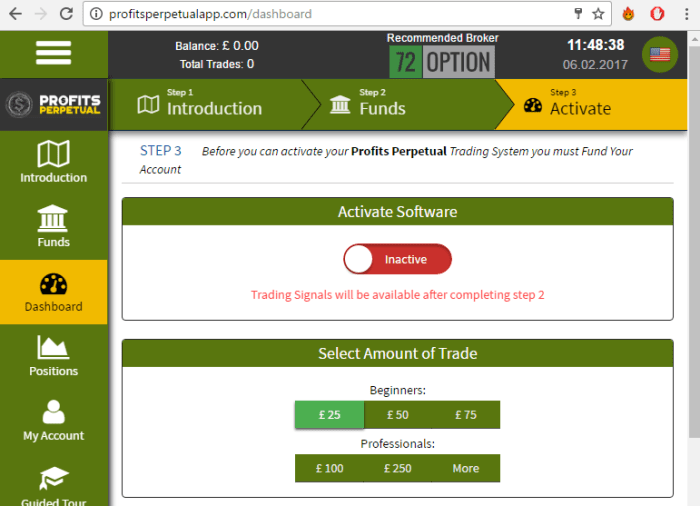Click the Balance £ 0.00 text
The width and height of the screenshot is (700, 506).
point(217,46)
